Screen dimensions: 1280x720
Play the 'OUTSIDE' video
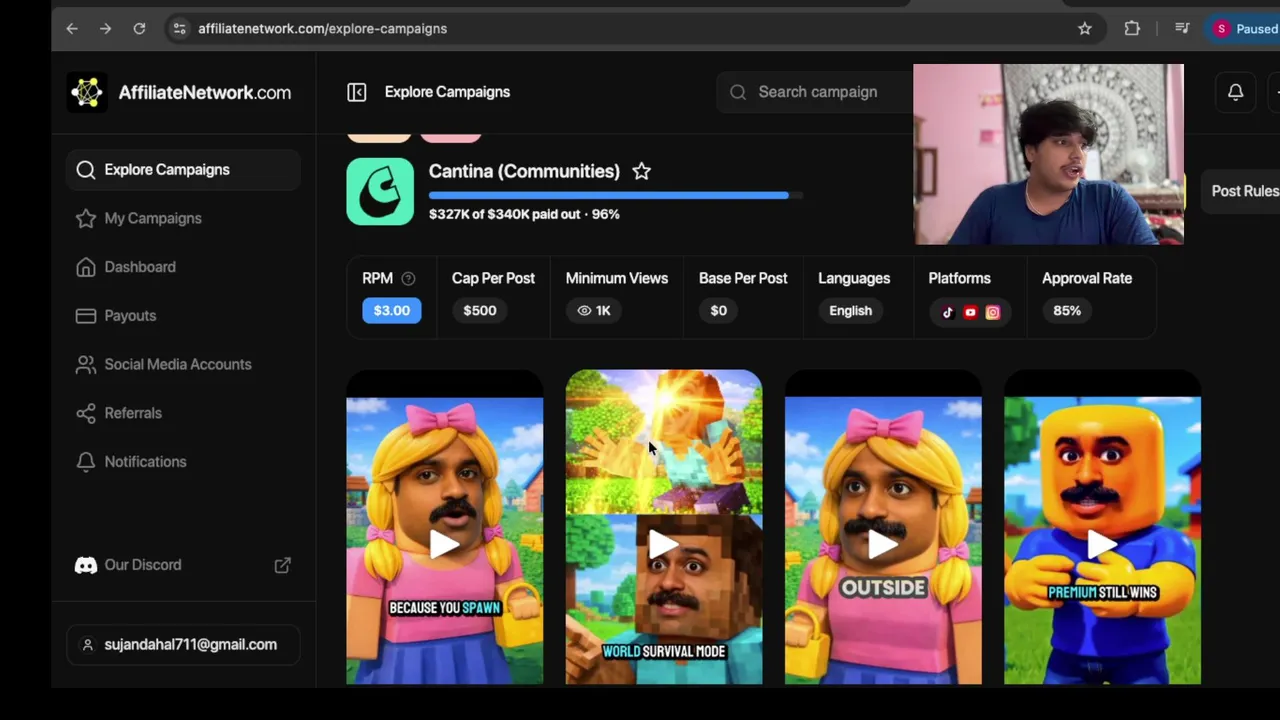tap(883, 543)
